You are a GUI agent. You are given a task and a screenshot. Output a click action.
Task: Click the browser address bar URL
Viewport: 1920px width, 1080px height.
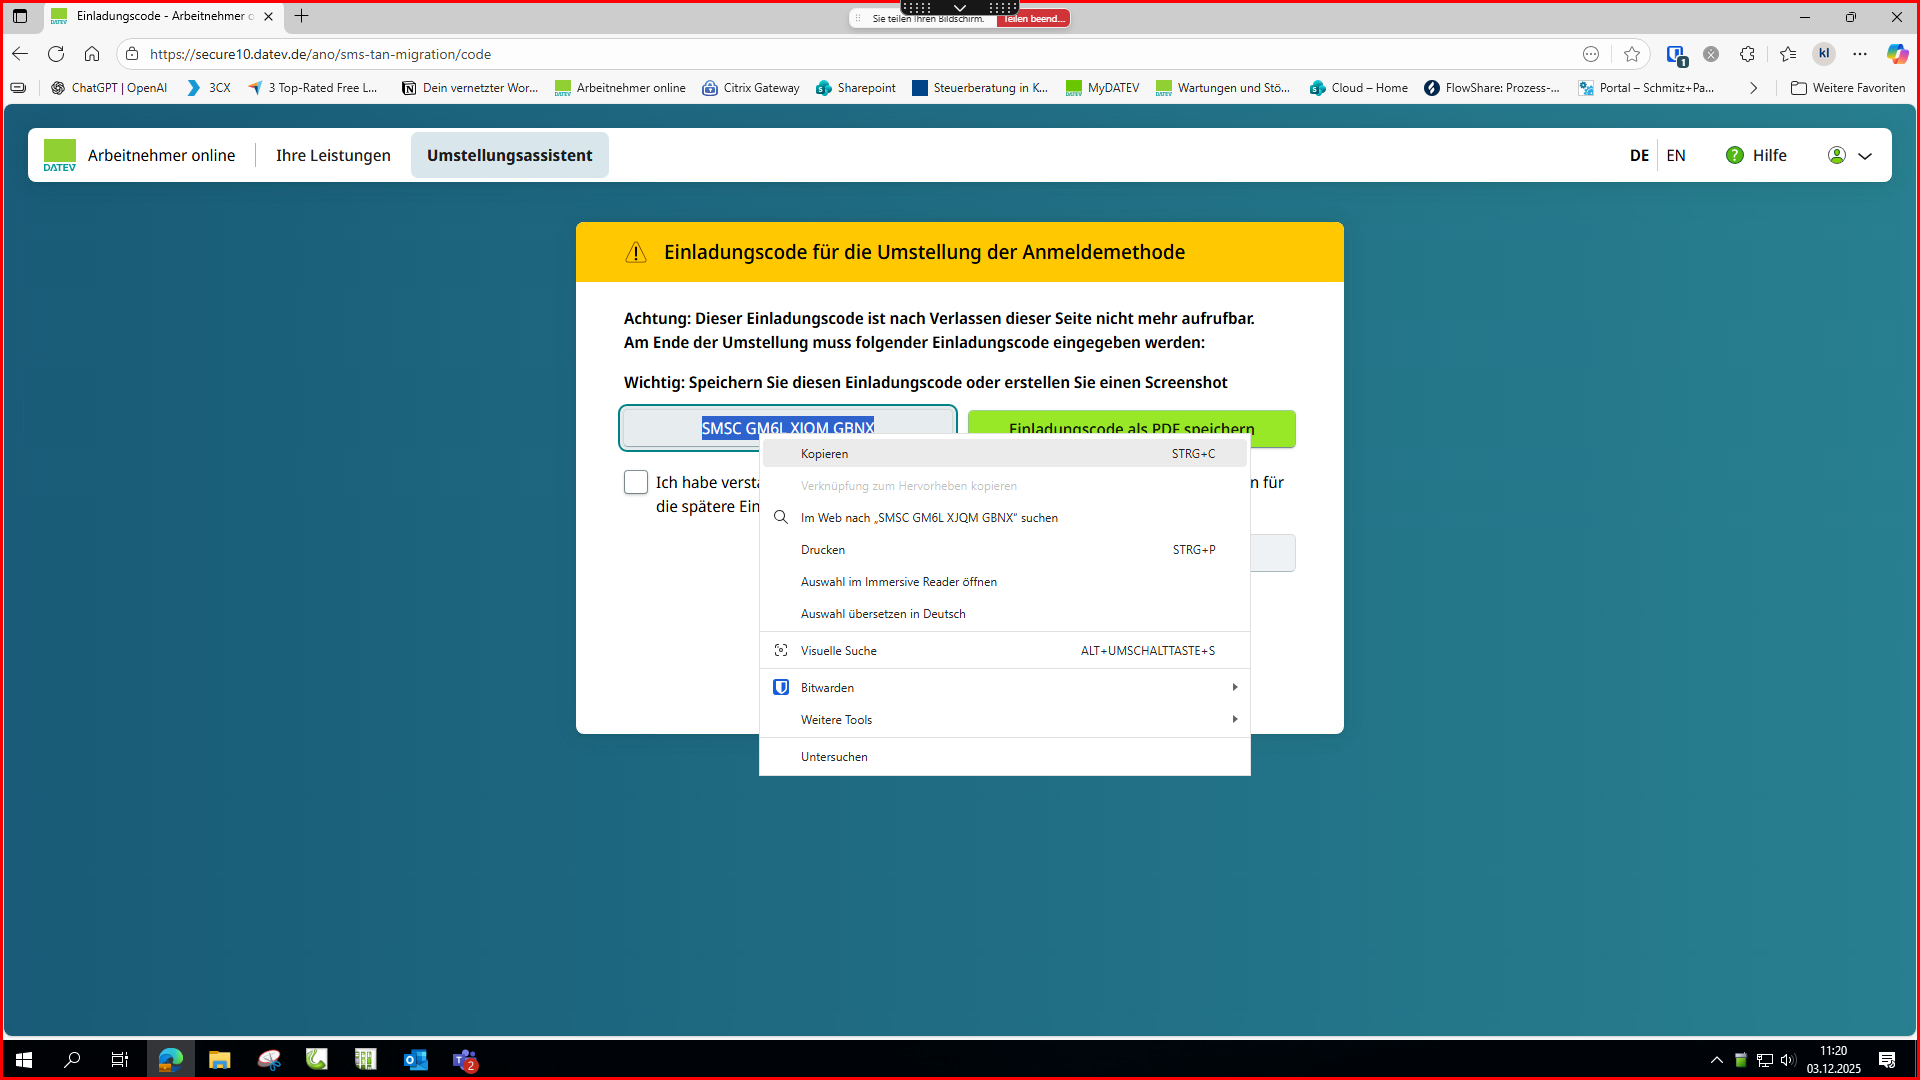[320, 54]
